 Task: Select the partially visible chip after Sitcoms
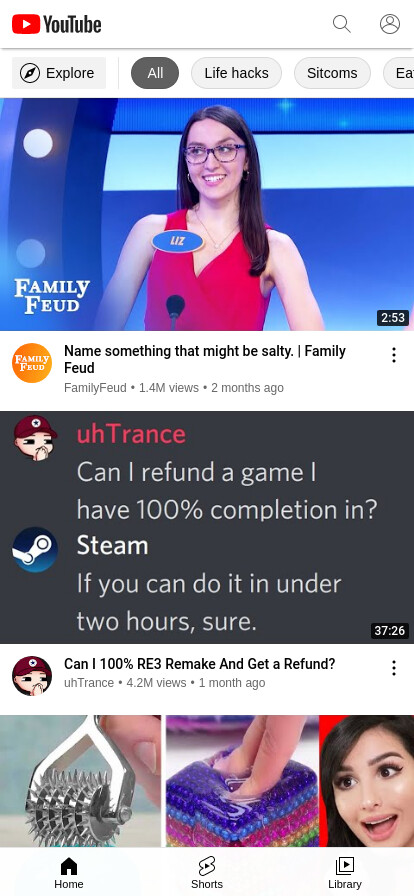pos(399,73)
